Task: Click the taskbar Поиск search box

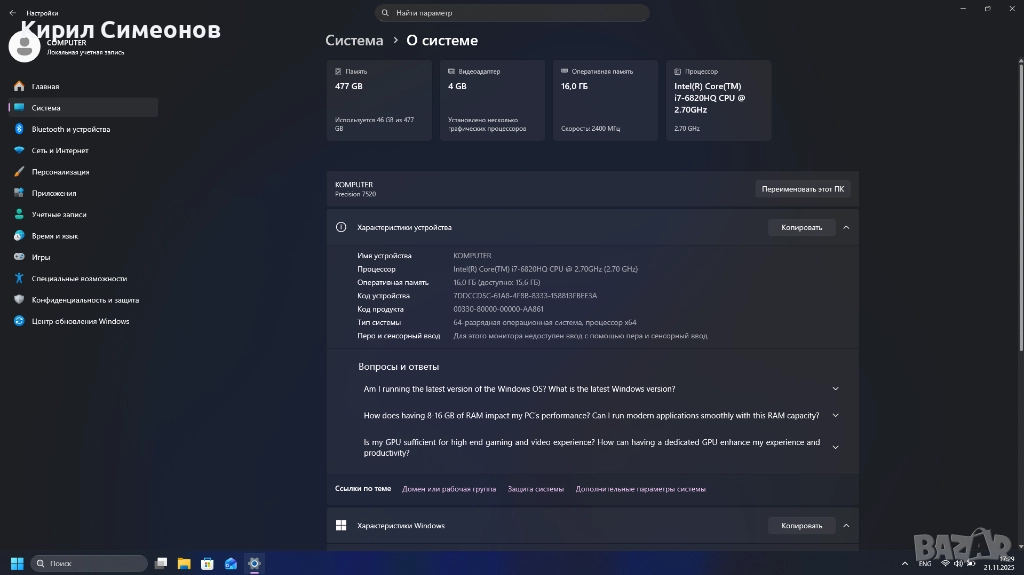Action: click(89, 563)
